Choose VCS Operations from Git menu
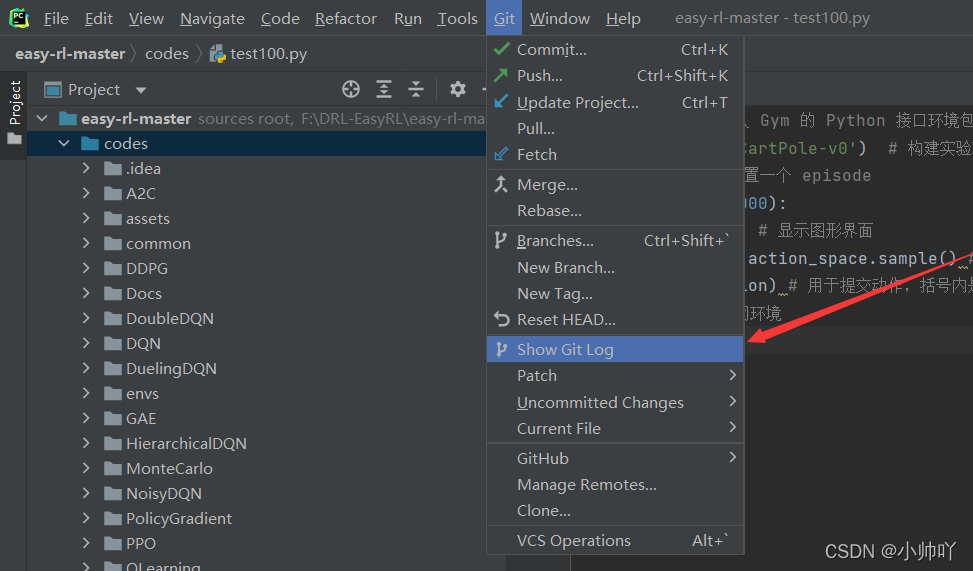Image resolution: width=973 pixels, height=571 pixels. (615, 541)
